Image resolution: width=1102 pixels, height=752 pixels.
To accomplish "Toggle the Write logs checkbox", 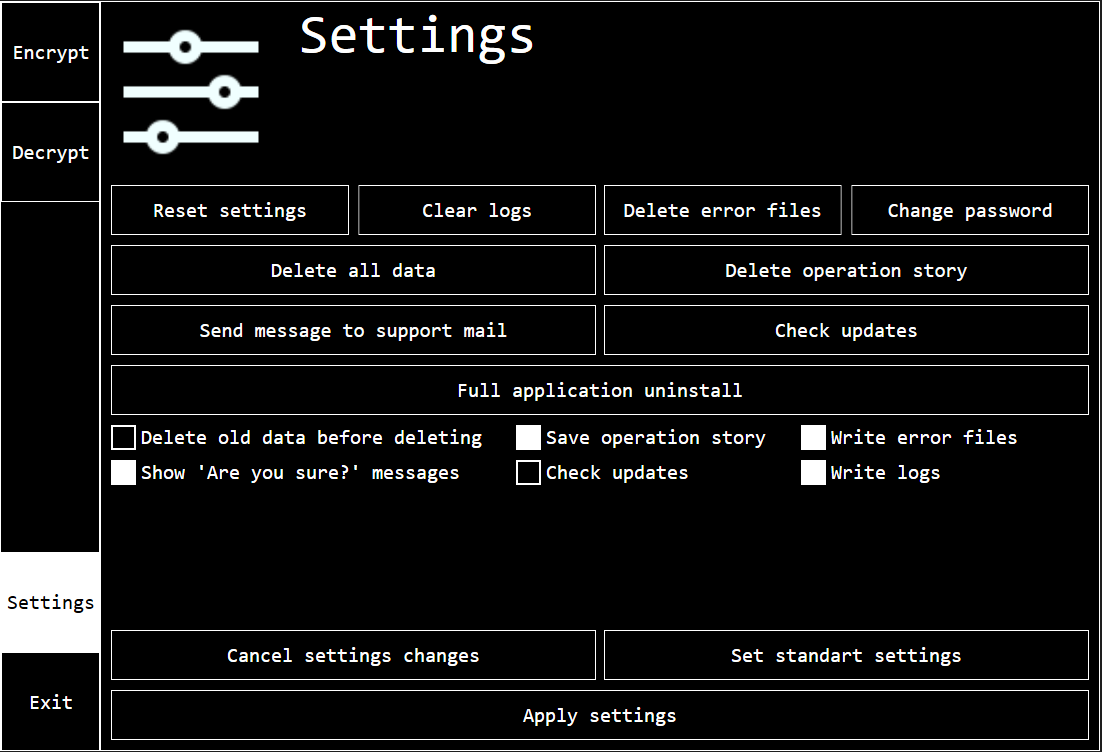I will [813, 472].
